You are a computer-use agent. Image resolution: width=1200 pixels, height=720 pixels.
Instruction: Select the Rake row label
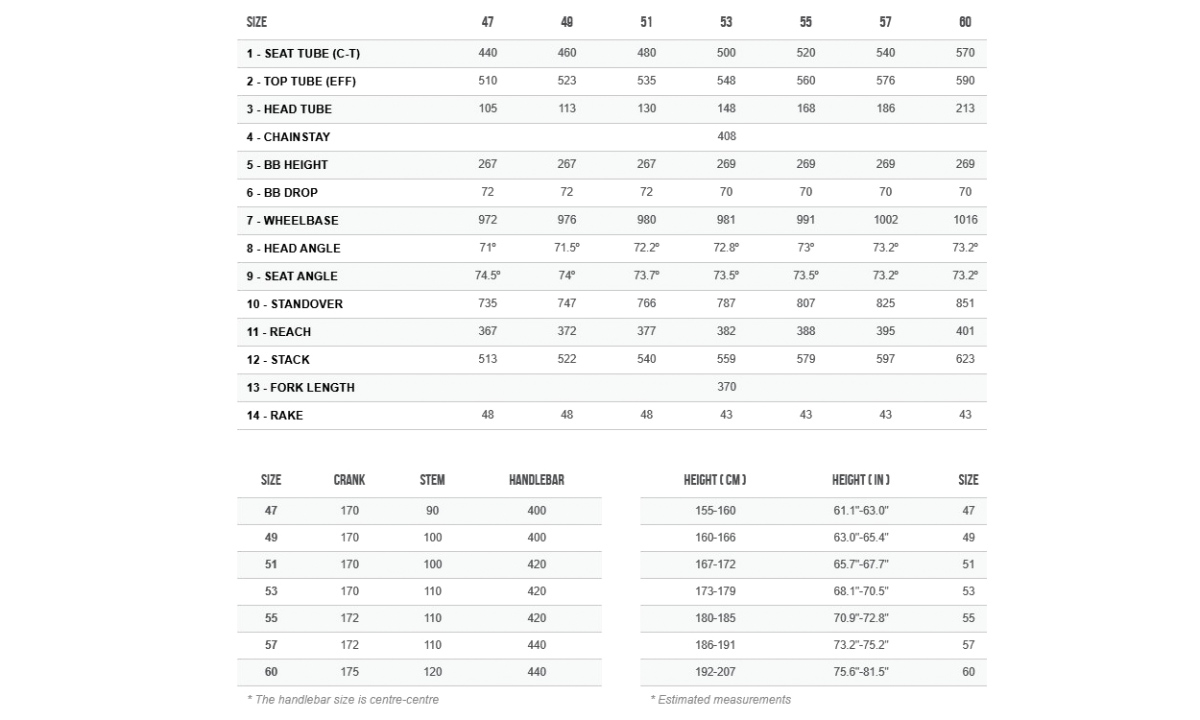(275, 416)
